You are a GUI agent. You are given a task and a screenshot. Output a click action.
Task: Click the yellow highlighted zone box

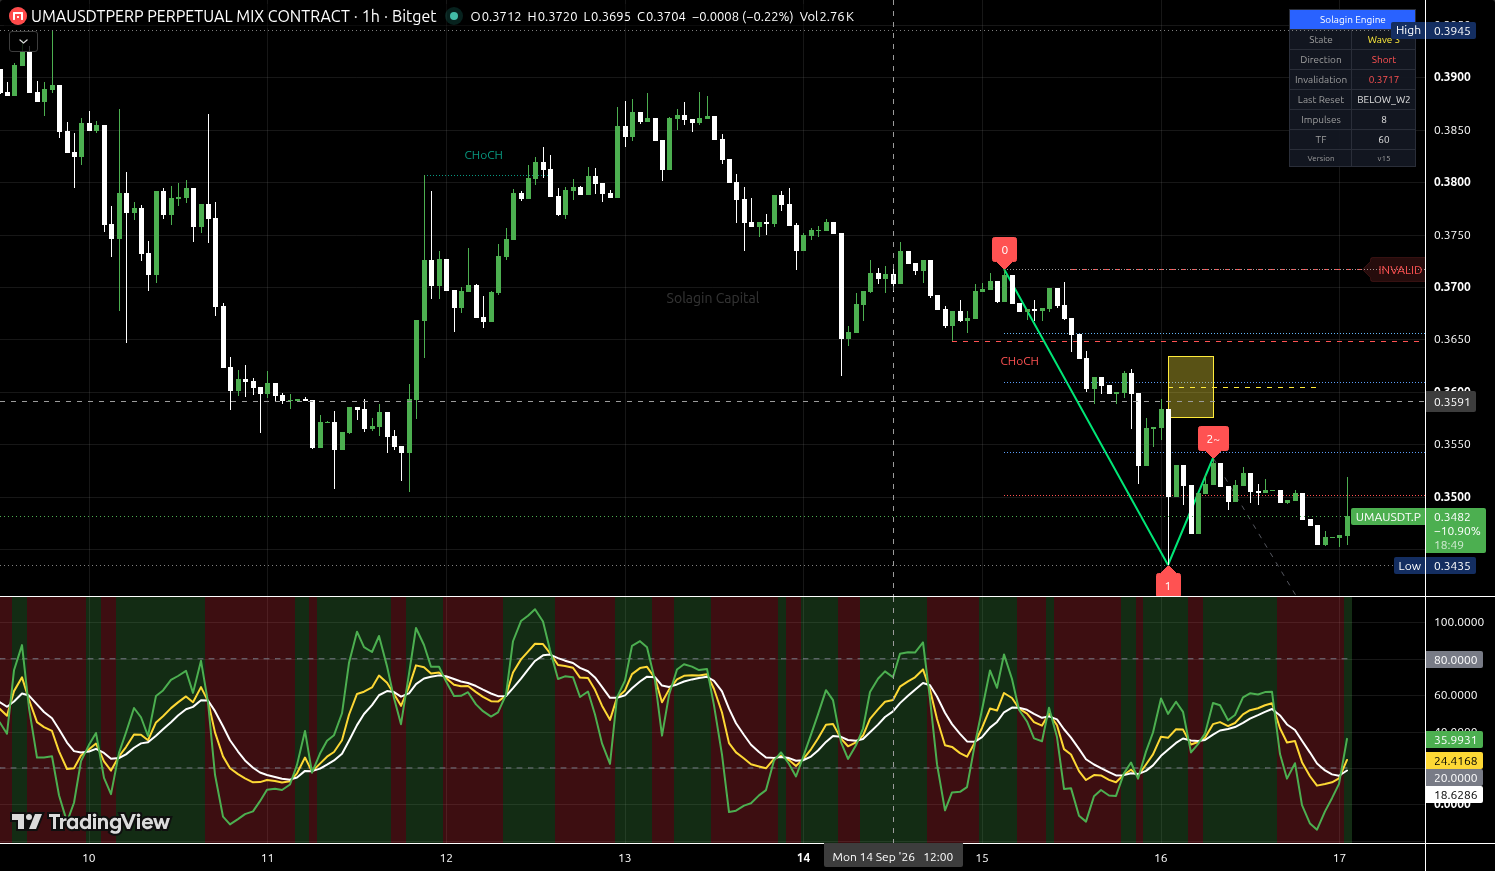tap(1190, 387)
